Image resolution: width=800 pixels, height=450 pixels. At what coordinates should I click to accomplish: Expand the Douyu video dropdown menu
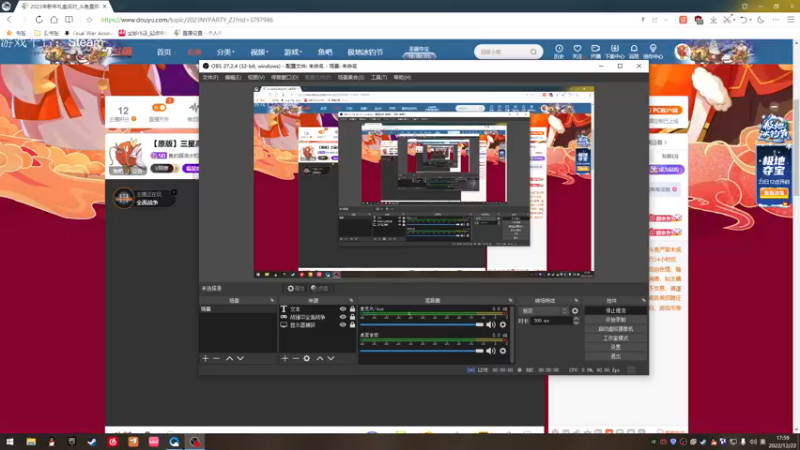tap(259, 52)
